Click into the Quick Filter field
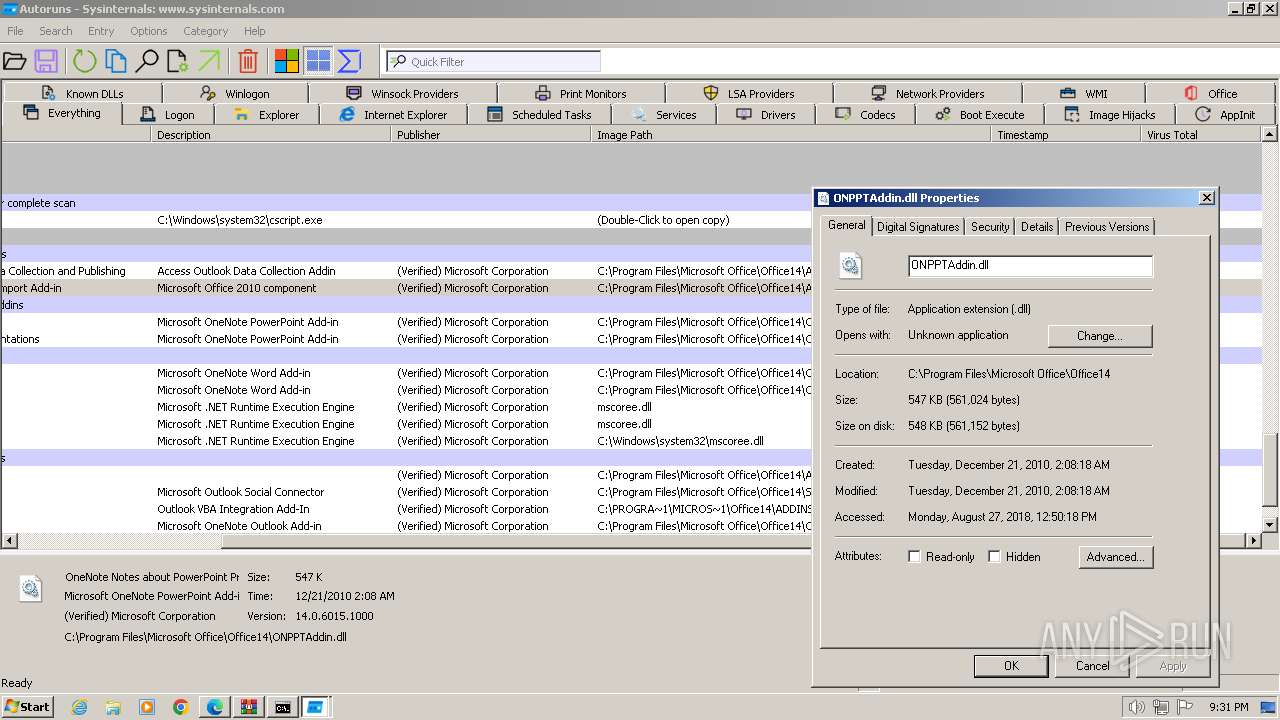 (494, 62)
